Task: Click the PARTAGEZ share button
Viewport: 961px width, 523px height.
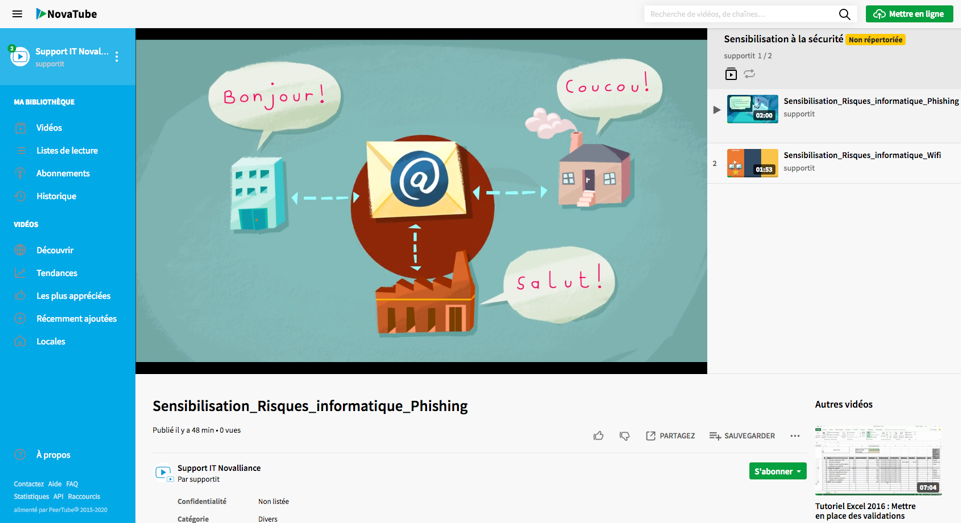Action: click(670, 436)
